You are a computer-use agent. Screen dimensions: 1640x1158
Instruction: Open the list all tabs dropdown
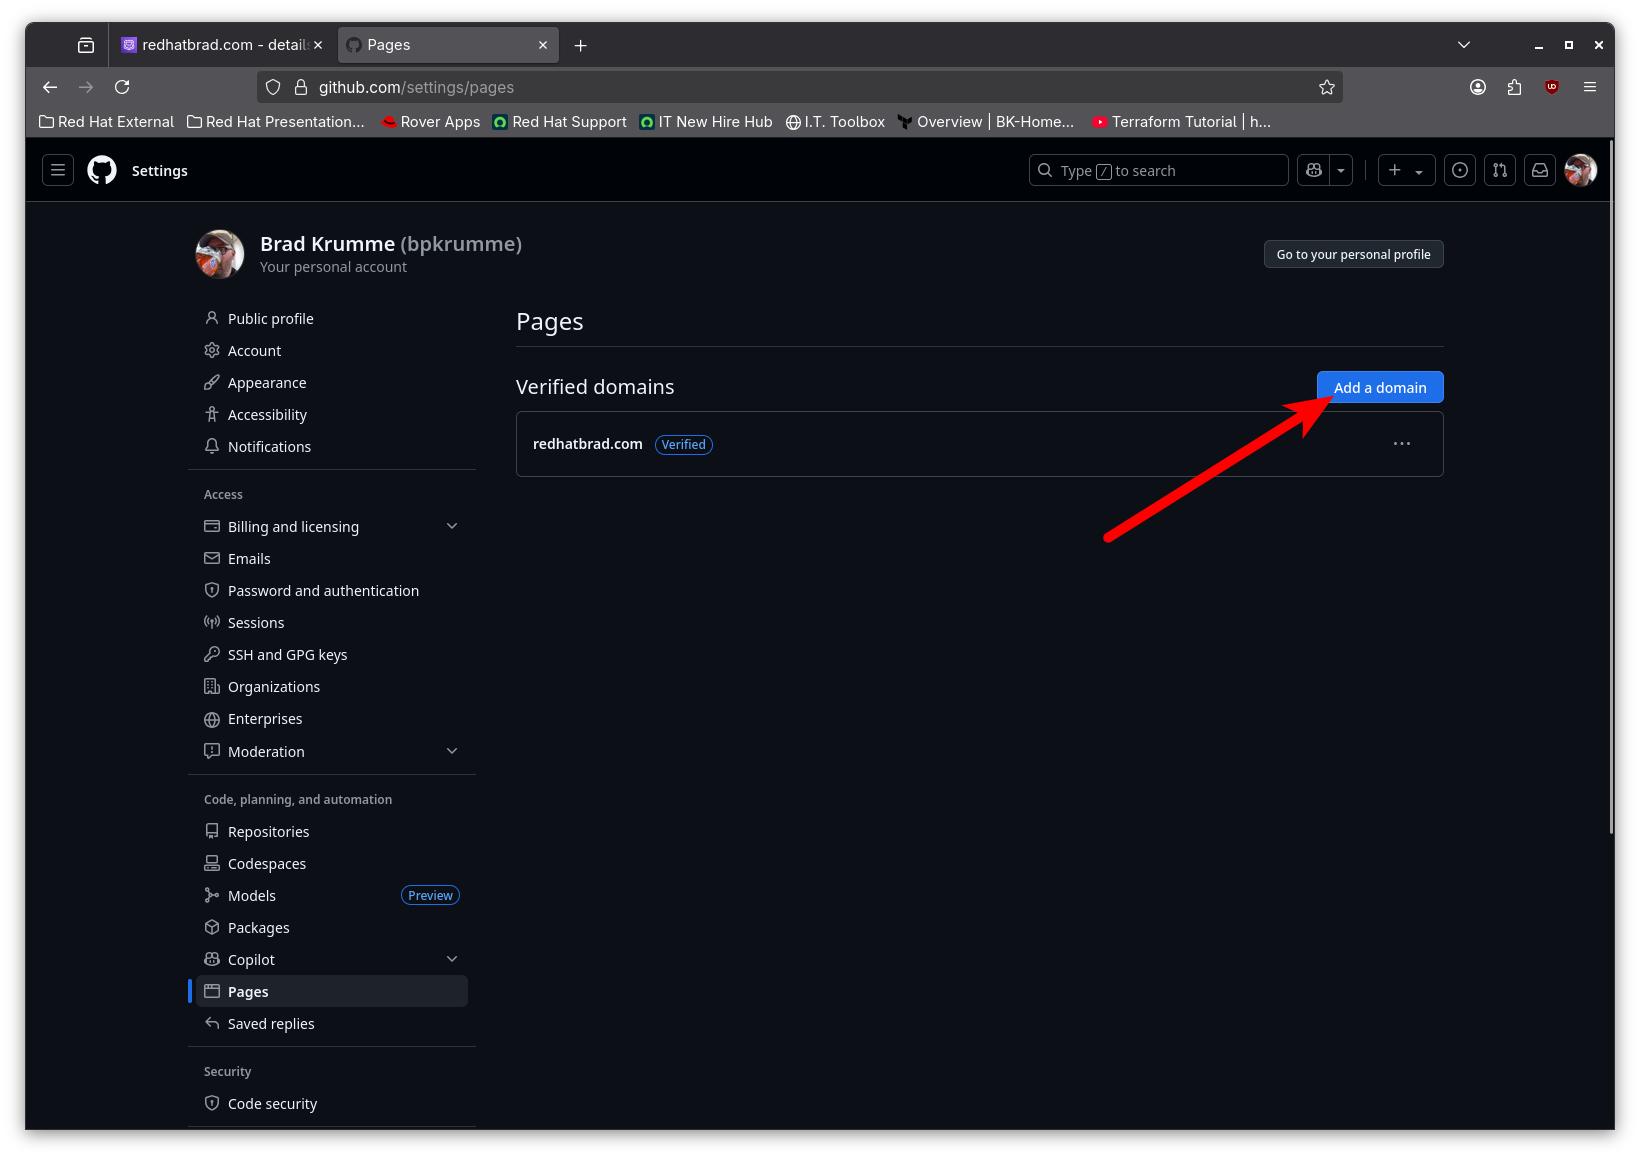(1464, 45)
